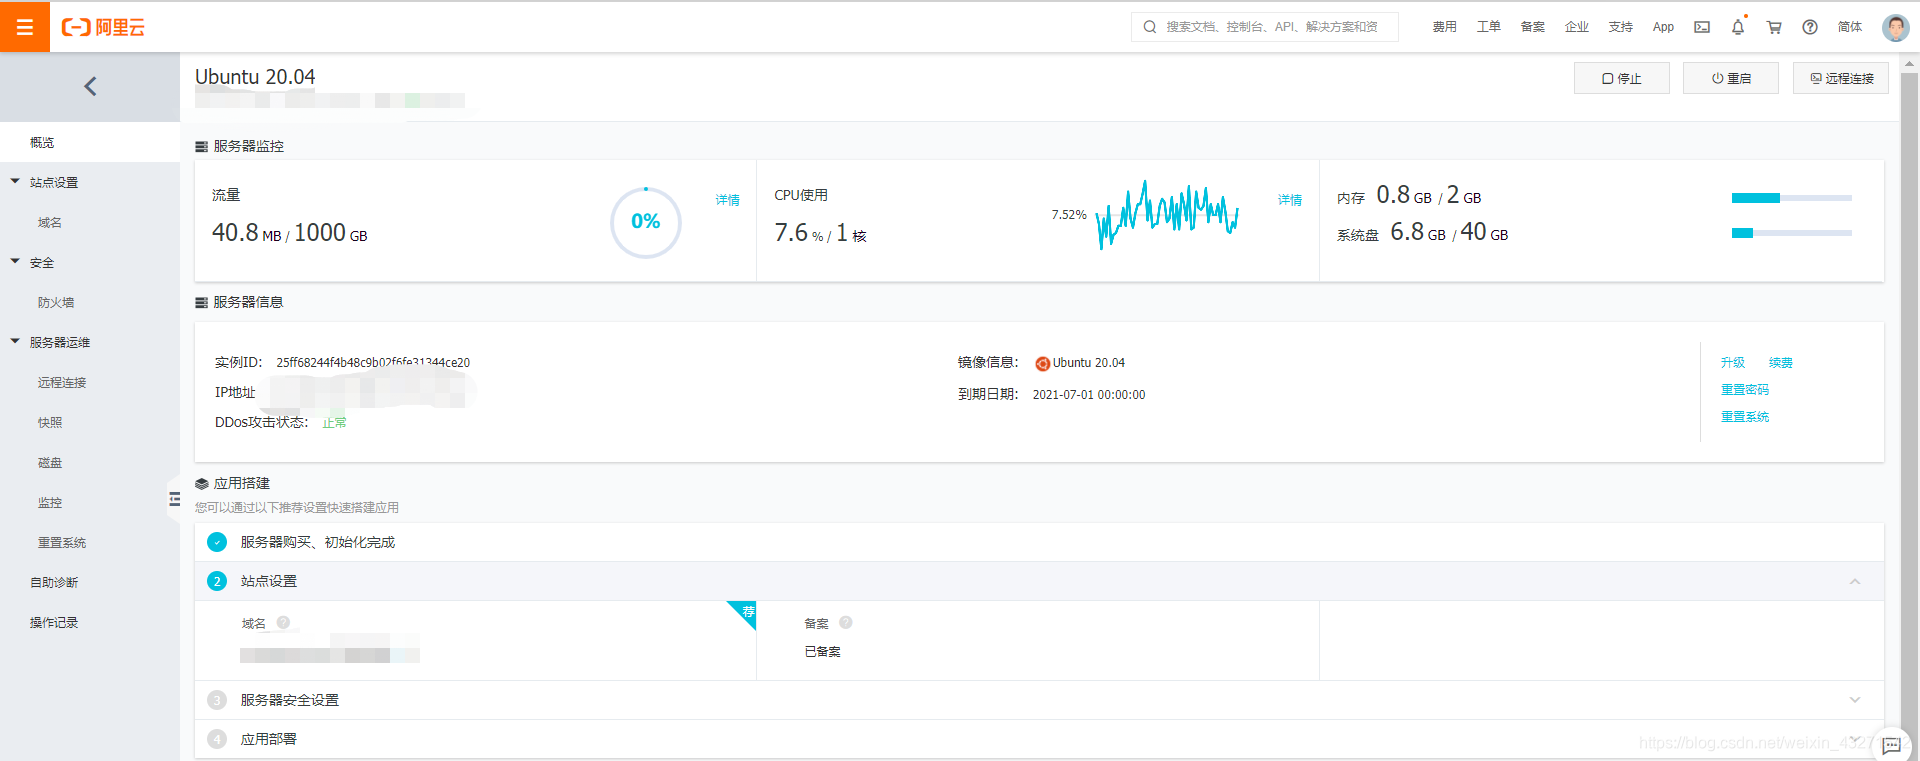
Task: Expand the 应用部署 step
Action: 1855,739
